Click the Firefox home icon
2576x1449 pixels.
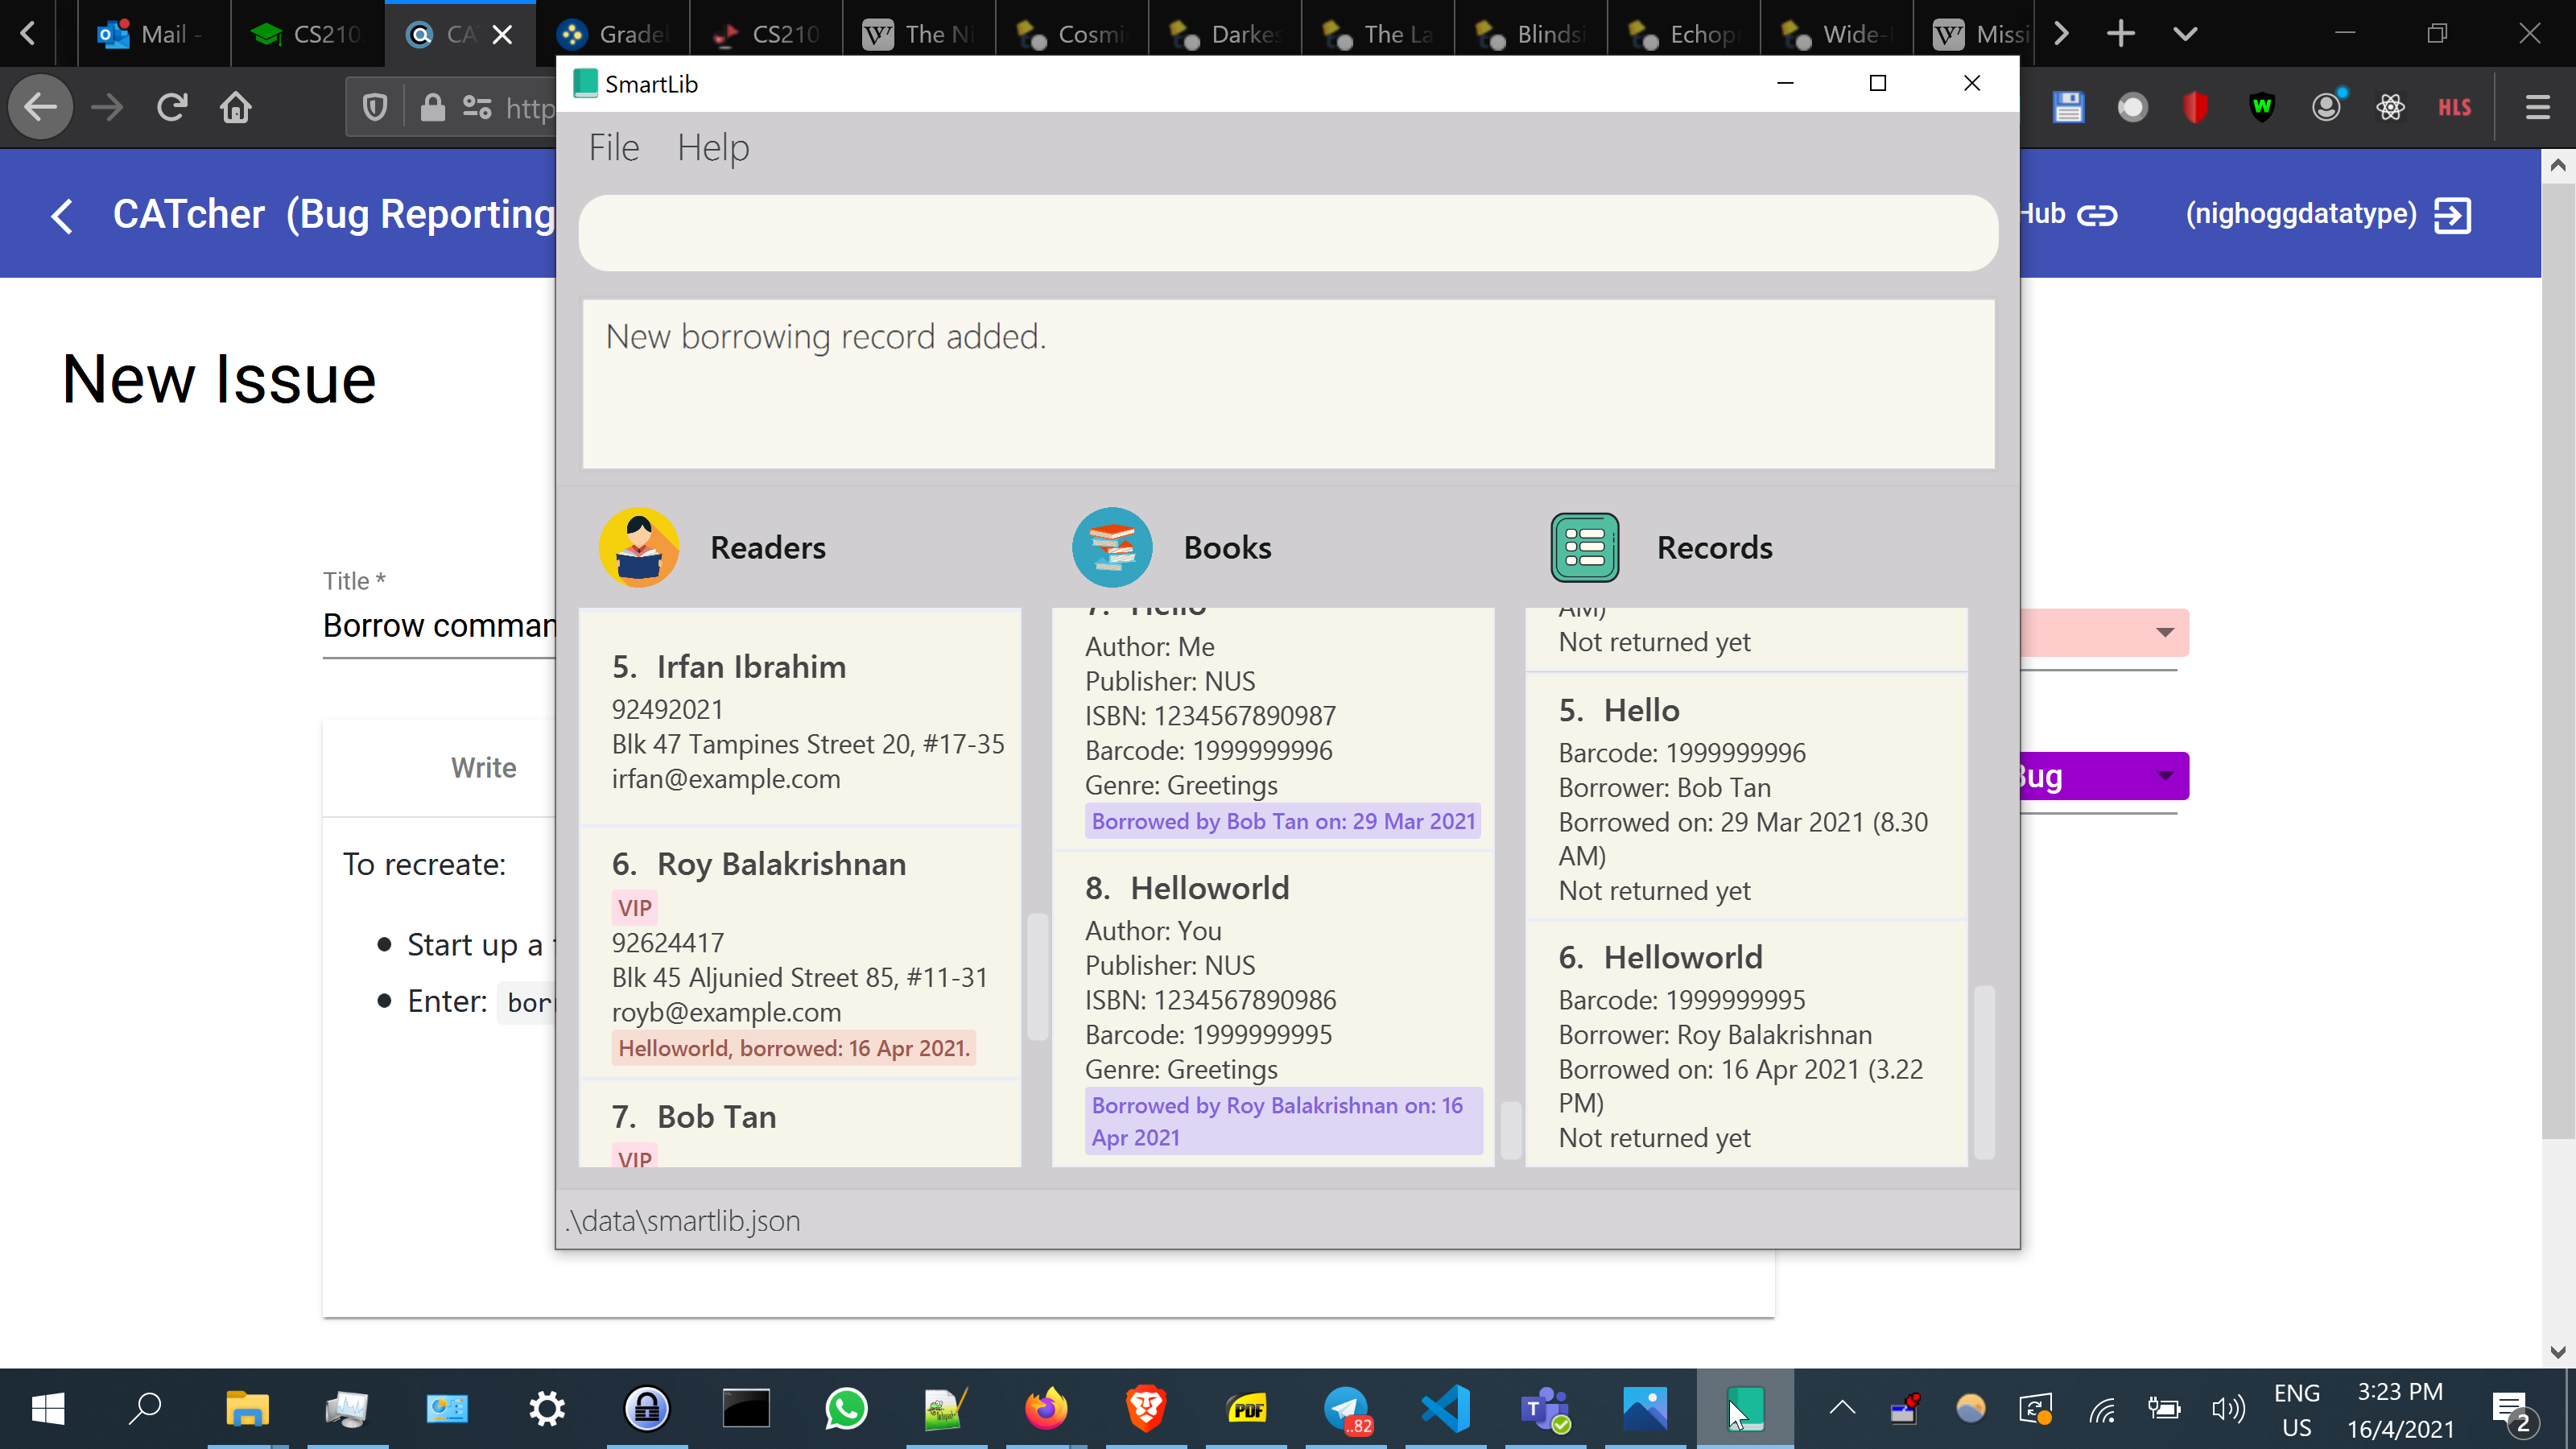[235, 107]
